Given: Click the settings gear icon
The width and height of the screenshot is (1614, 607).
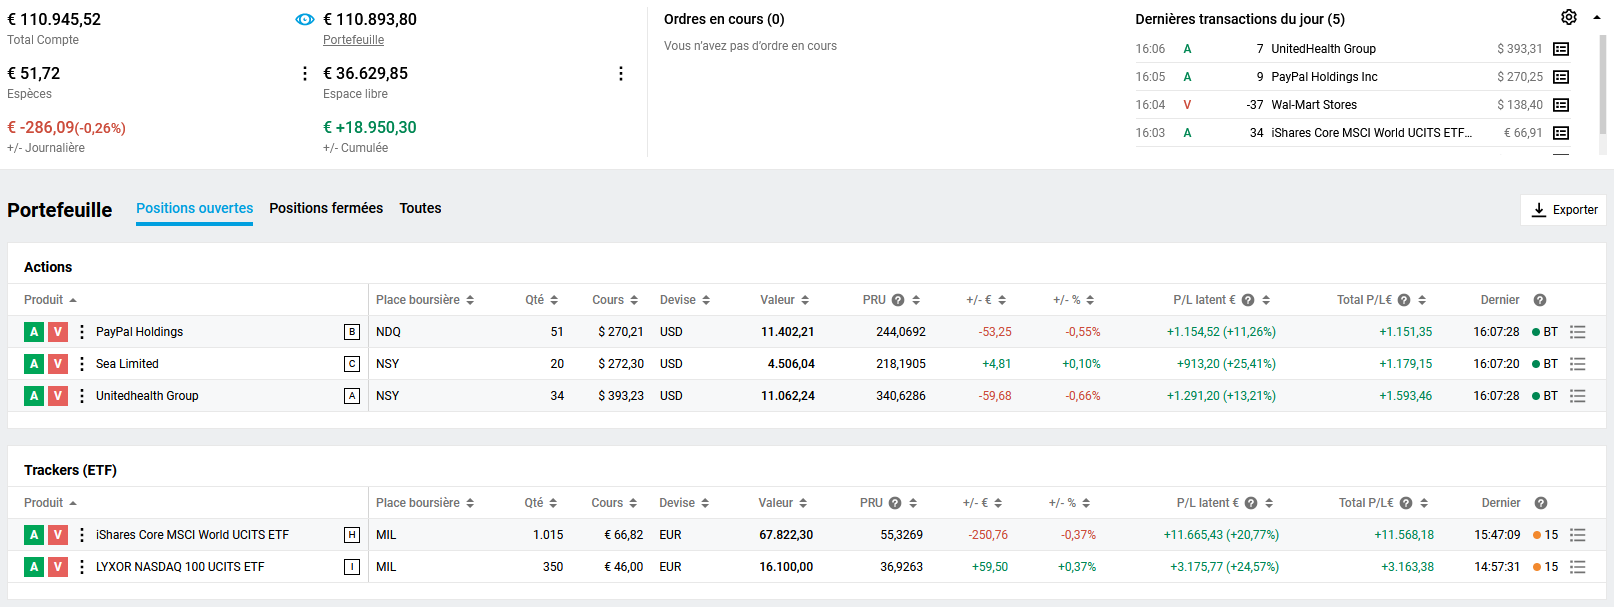Looking at the screenshot, I should pos(1568,17).
